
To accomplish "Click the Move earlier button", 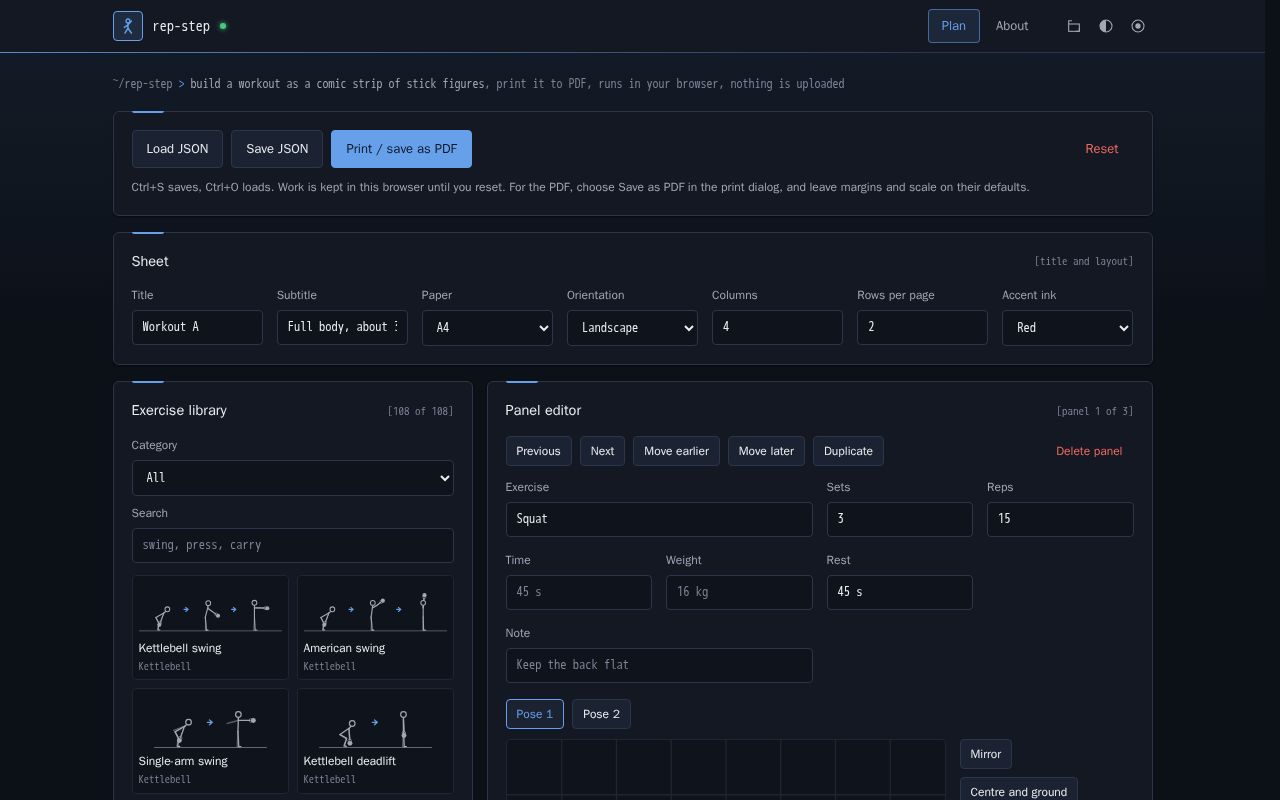I will 676,451.
